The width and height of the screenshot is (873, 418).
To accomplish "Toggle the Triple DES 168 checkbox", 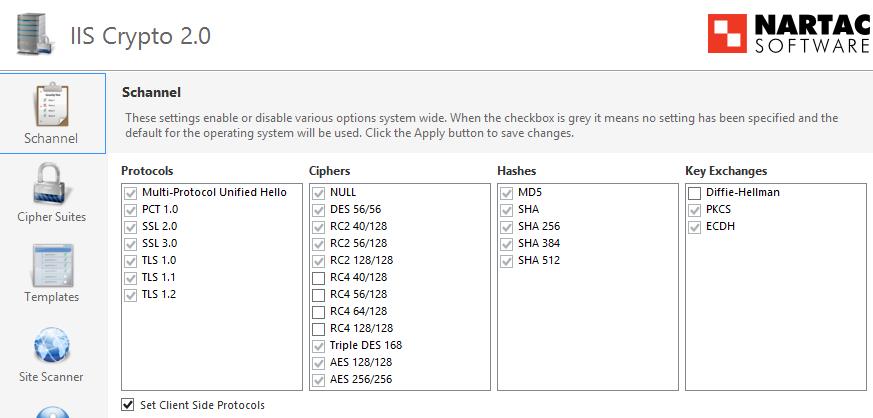I will (318, 346).
